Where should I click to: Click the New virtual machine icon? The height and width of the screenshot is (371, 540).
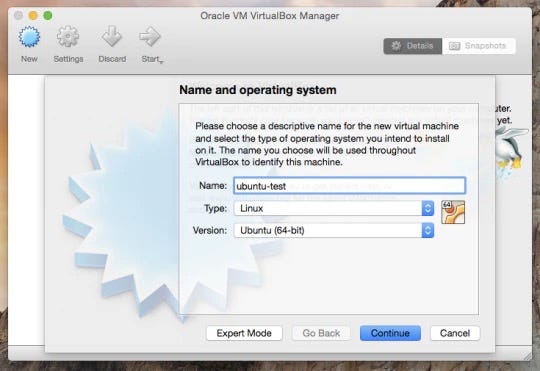(29, 37)
